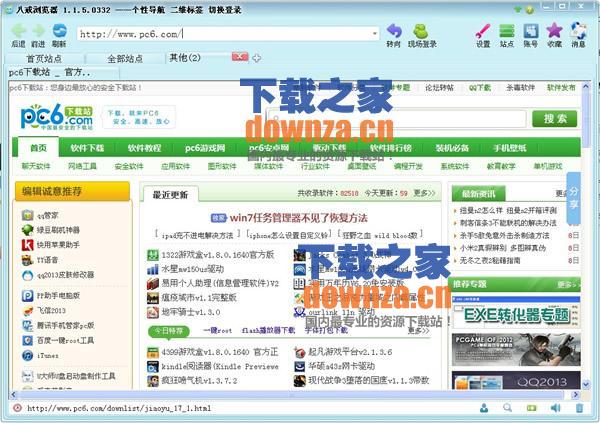Open the QQ2013 banner image
This screenshot has height=423, width=600.
(x=516, y=381)
